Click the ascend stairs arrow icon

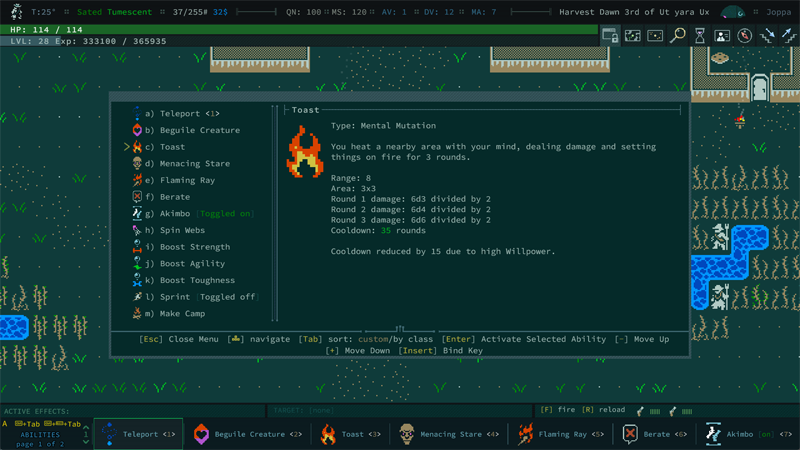[x=788, y=35]
